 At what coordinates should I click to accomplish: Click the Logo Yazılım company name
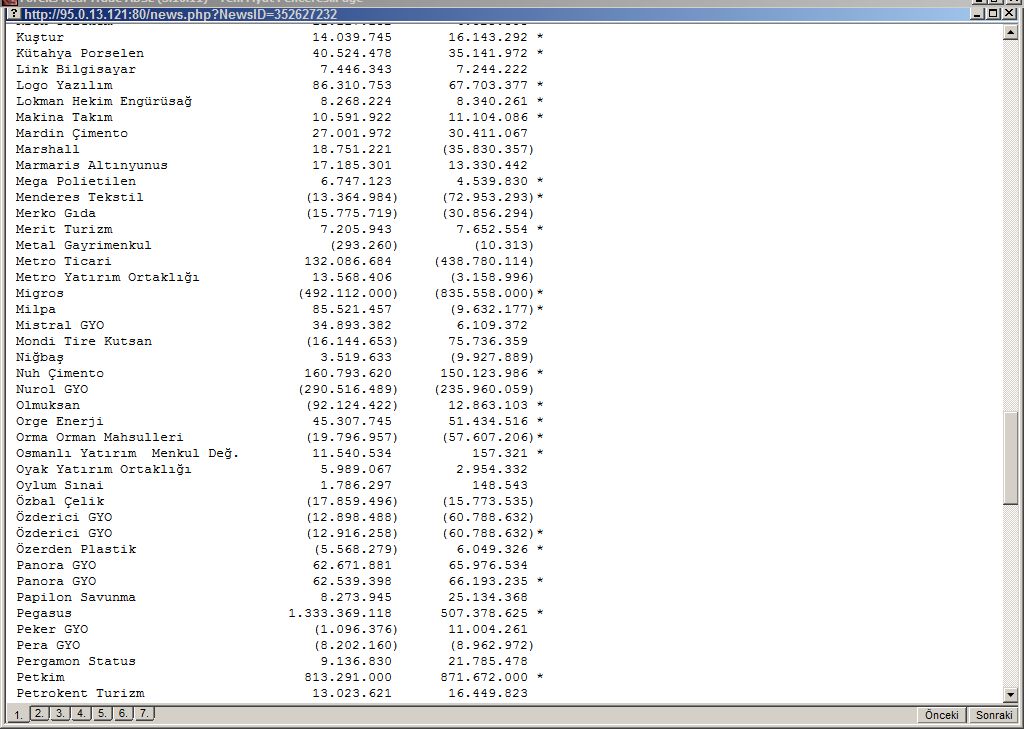pyautogui.click(x=64, y=85)
